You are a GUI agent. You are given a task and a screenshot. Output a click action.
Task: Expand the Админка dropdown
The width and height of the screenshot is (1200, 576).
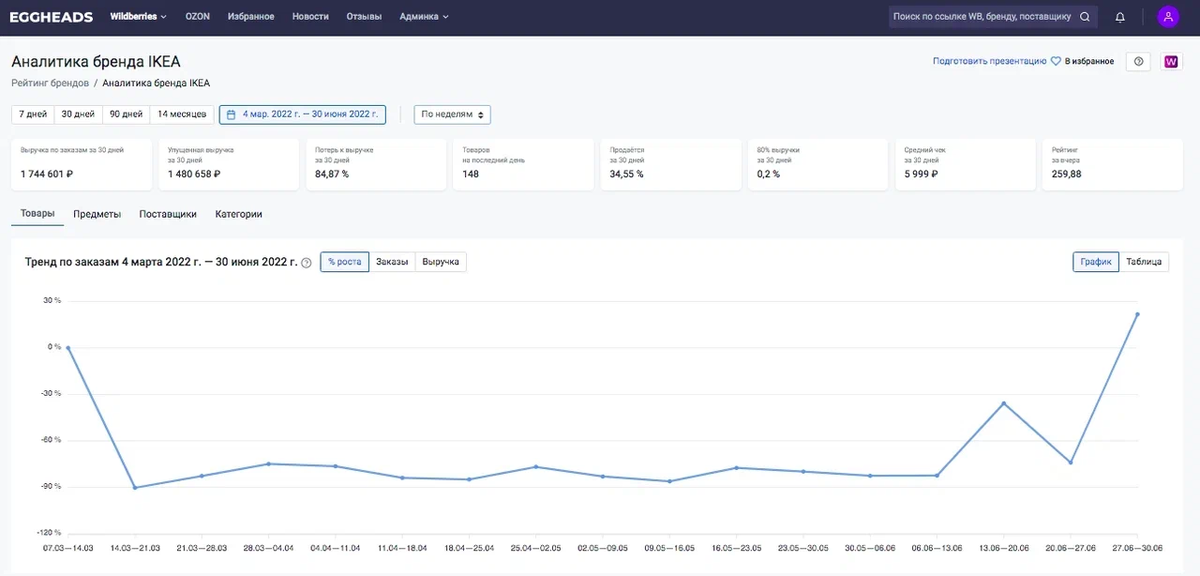click(x=424, y=16)
